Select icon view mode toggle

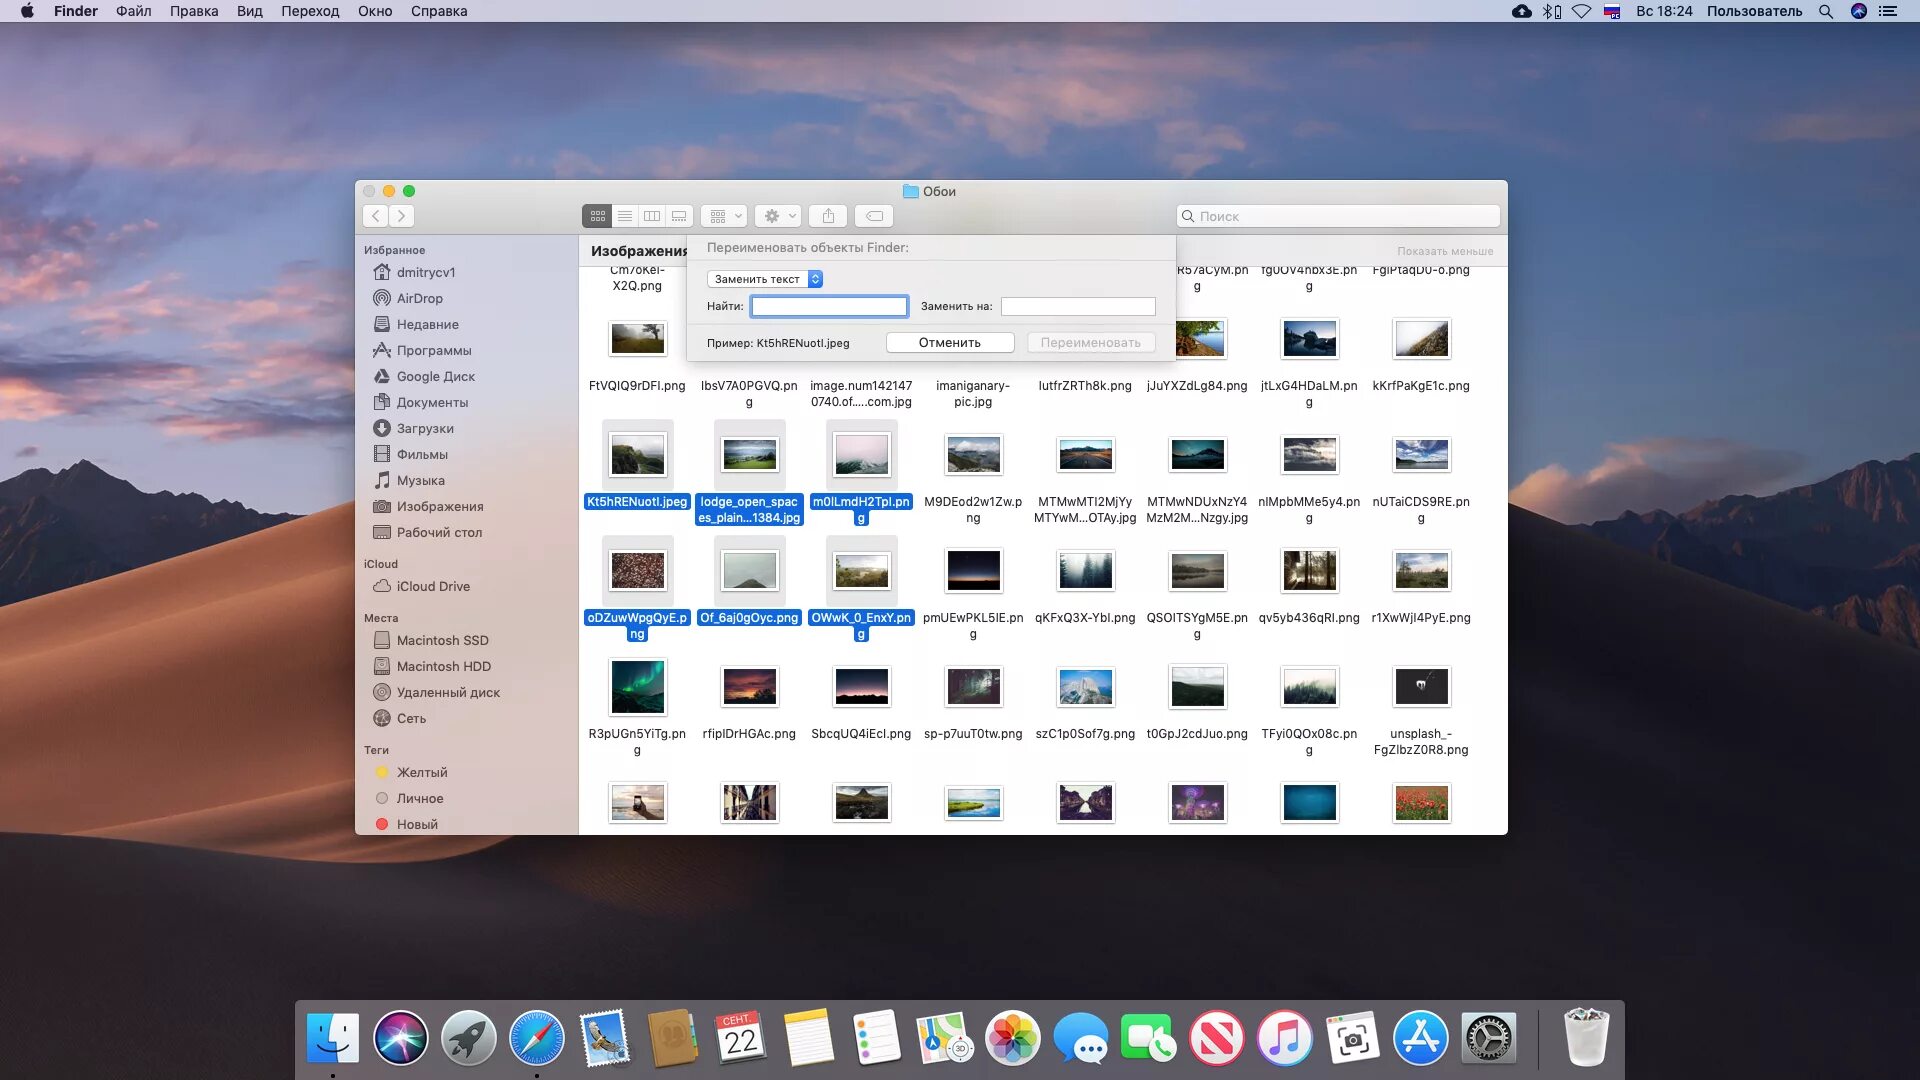point(597,216)
